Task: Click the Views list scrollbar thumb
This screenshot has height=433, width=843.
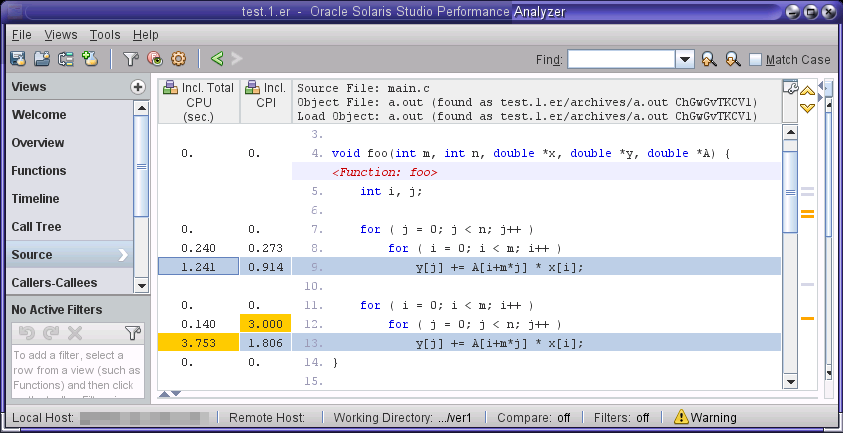Action: 141,166
